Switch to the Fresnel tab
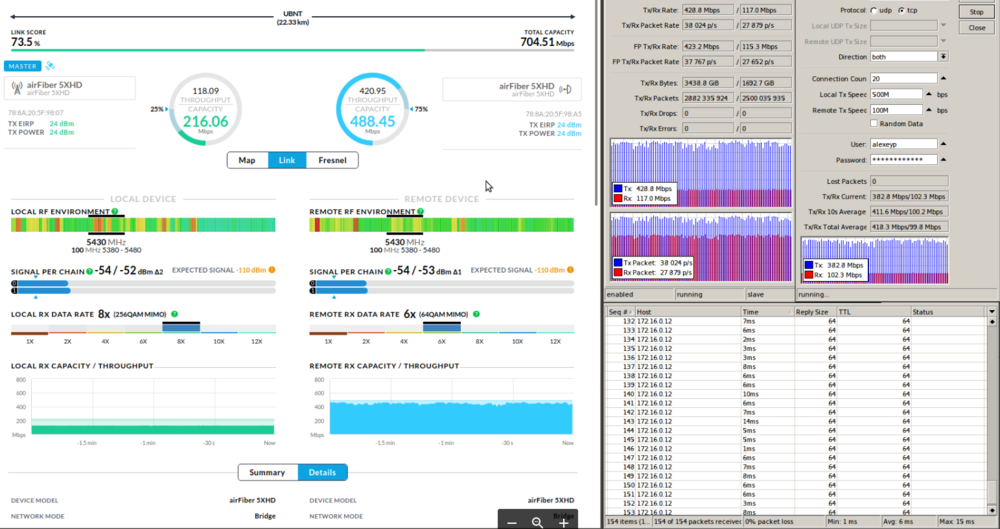 [332, 160]
